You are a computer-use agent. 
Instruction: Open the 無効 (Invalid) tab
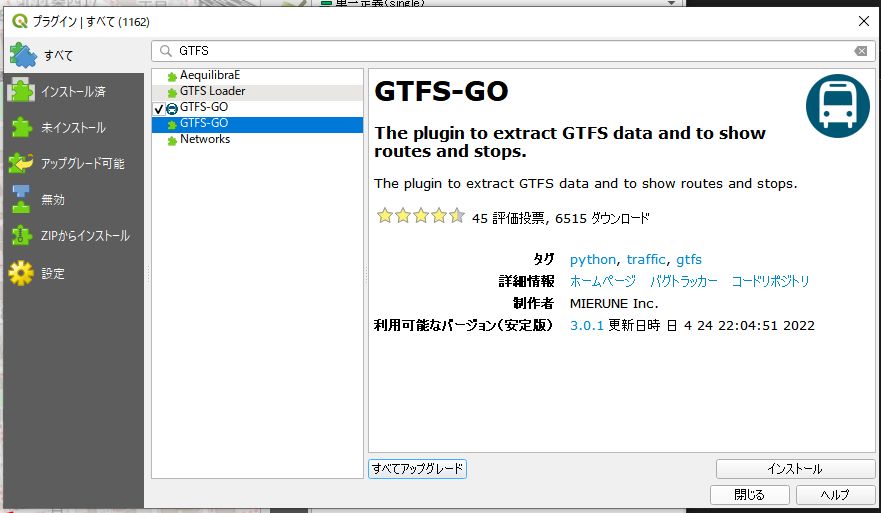tap(74, 199)
